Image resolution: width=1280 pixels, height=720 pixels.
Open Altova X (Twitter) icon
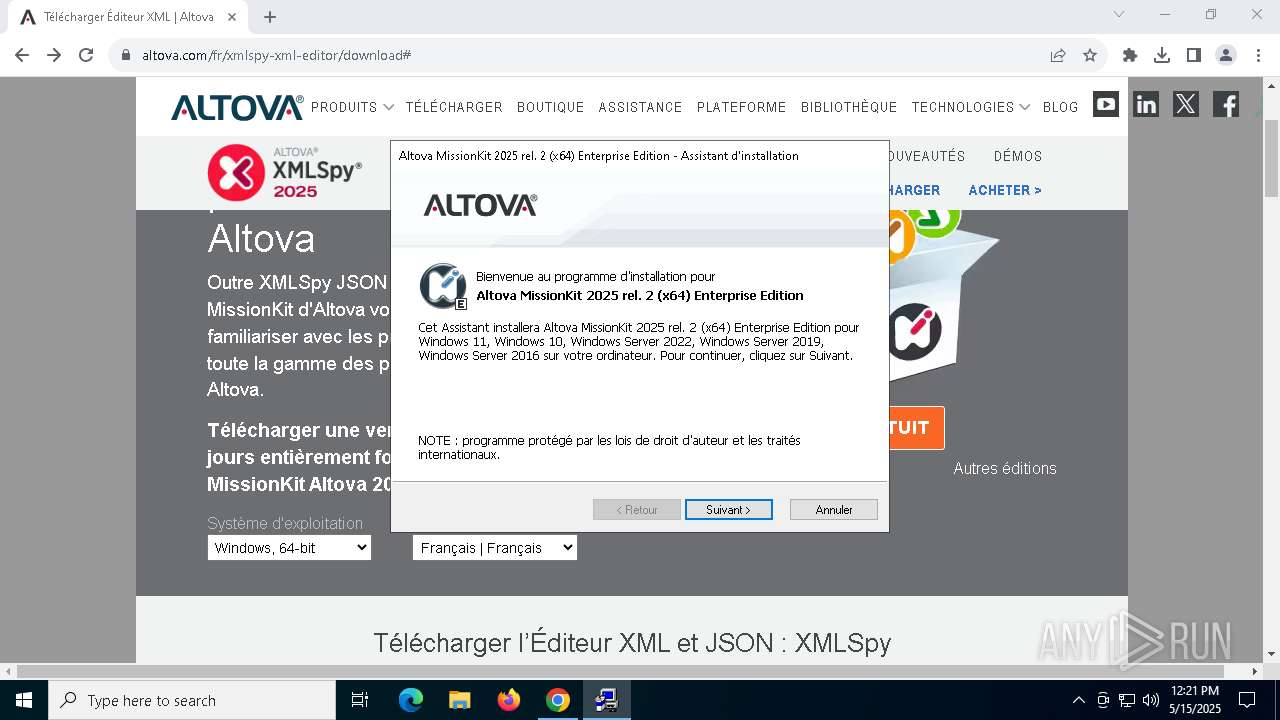pos(1186,104)
